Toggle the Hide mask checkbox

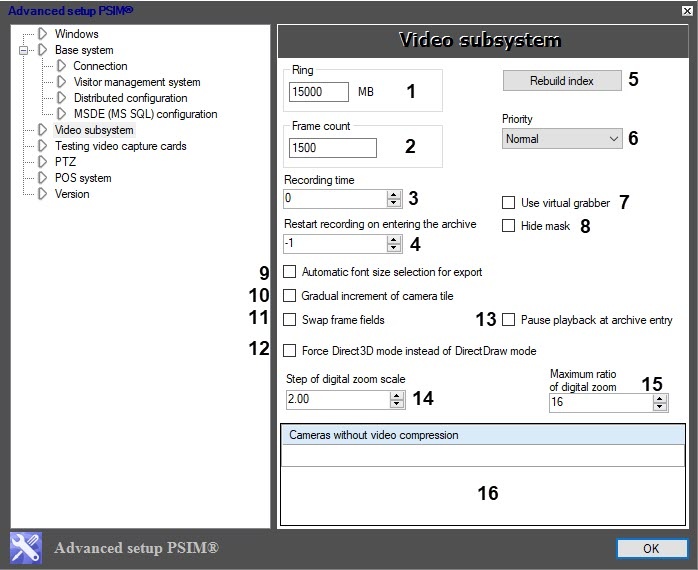[x=508, y=225]
